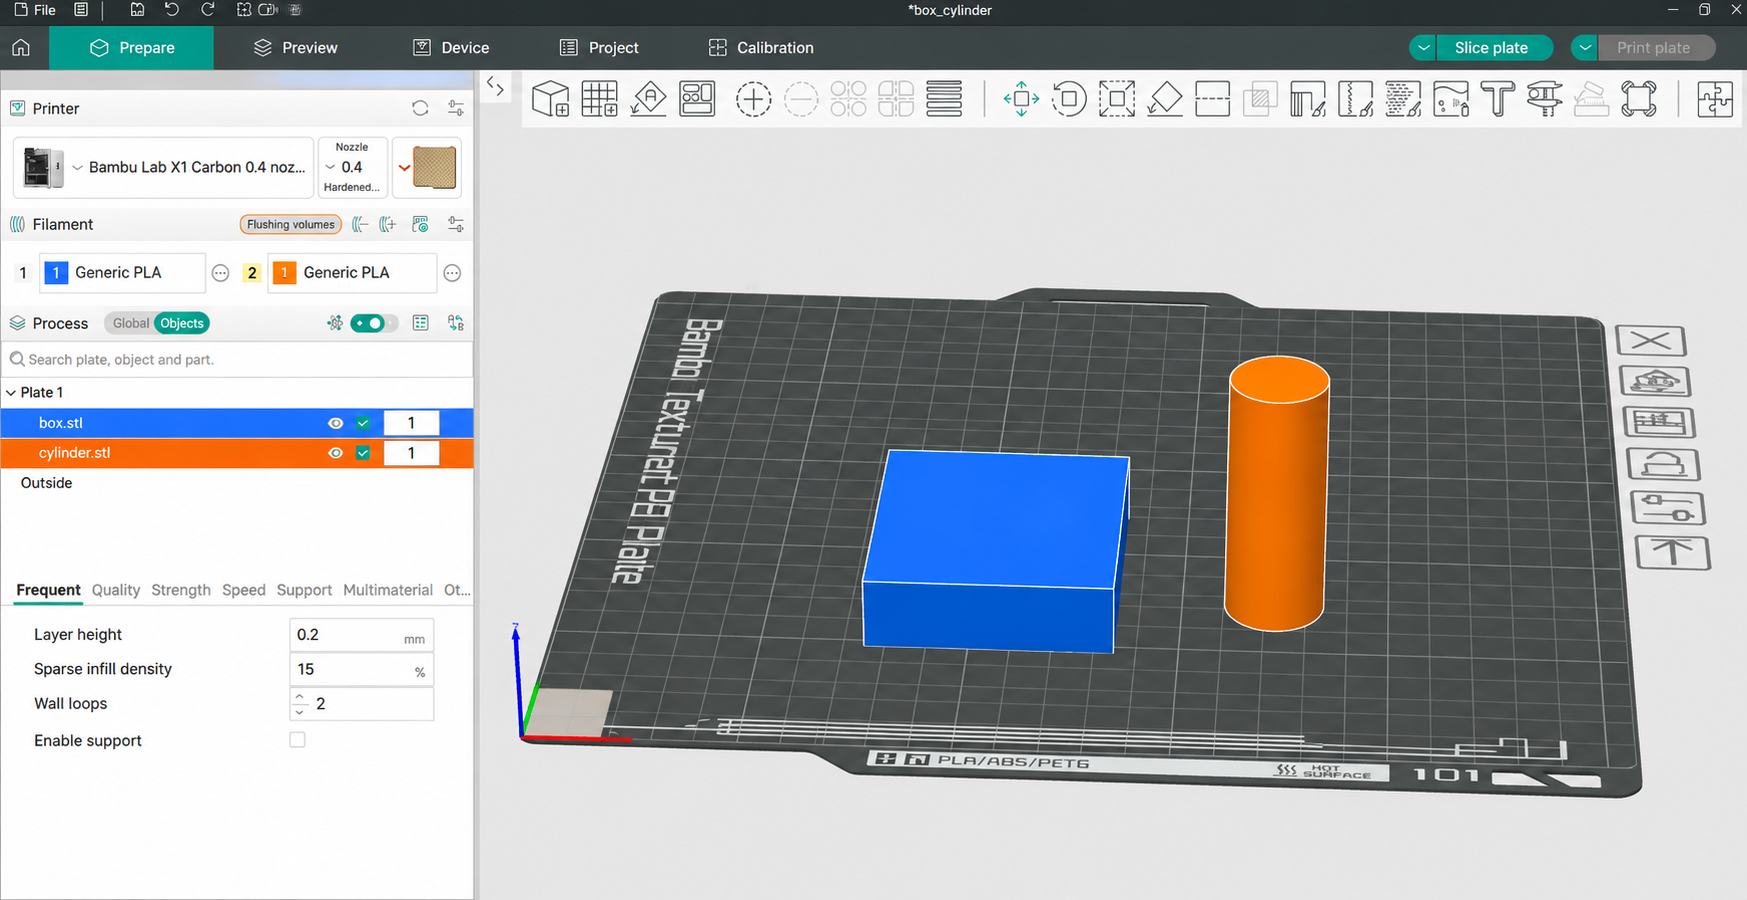Uncheck the printable checkbox for box.stl
Image resolution: width=1747 pixels, height=900 pixels.
(x=363, y=423)
